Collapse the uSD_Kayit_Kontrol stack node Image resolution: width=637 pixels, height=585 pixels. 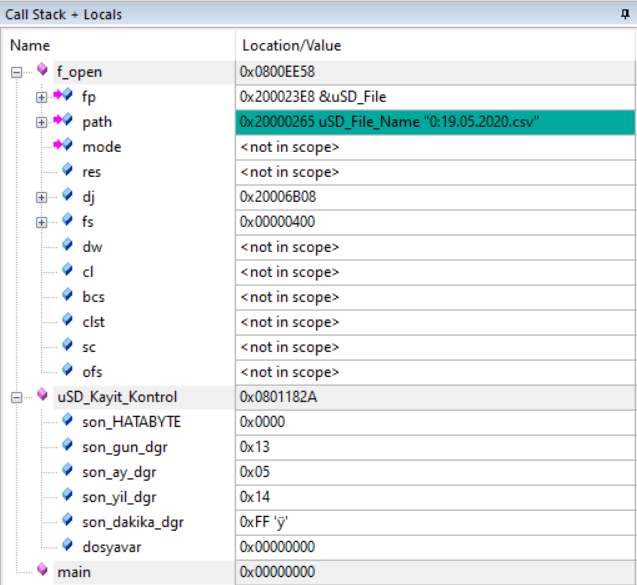pos(16,397)
